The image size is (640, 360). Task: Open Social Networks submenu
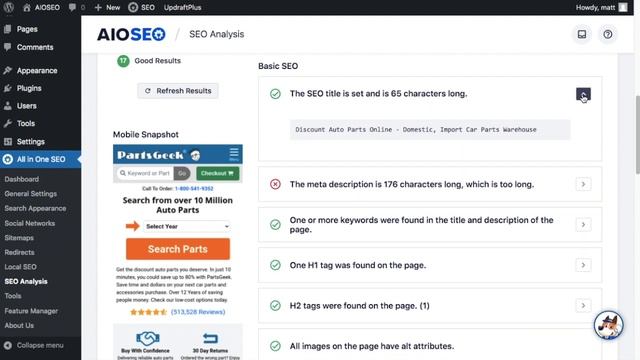coord(29,223)
